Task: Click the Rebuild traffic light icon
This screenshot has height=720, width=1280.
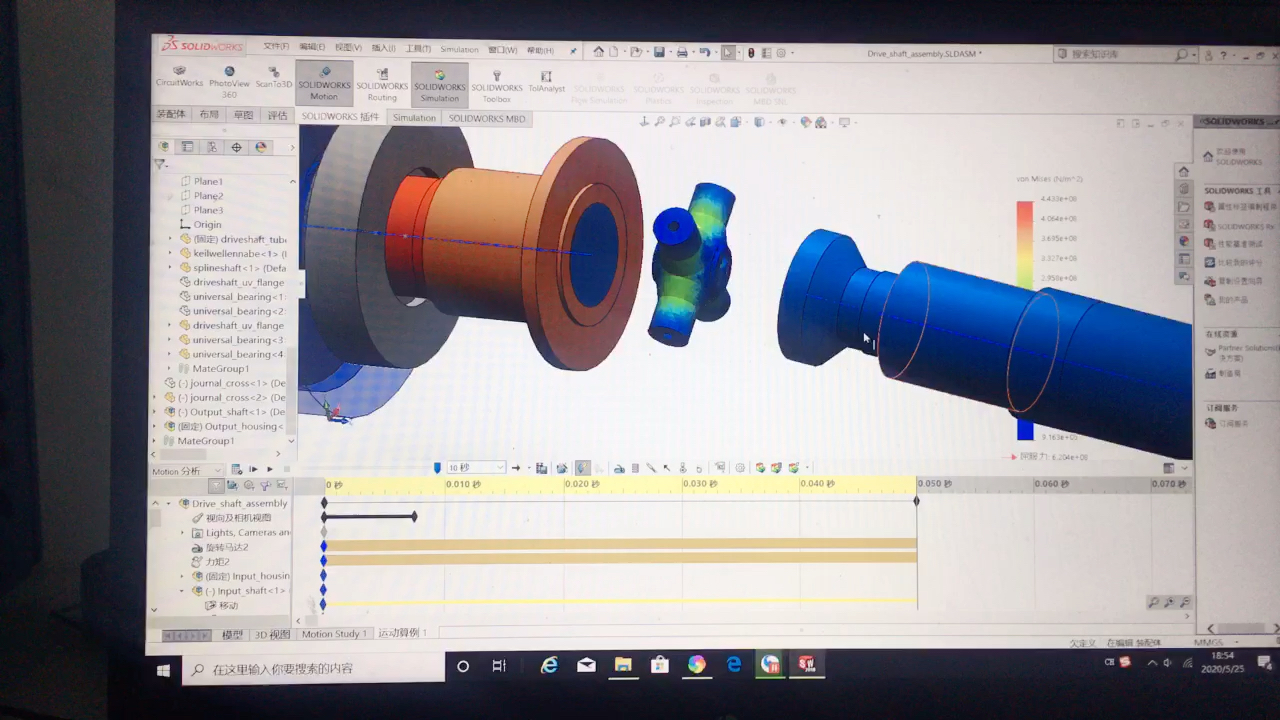Action: click(x=751, y=52)
